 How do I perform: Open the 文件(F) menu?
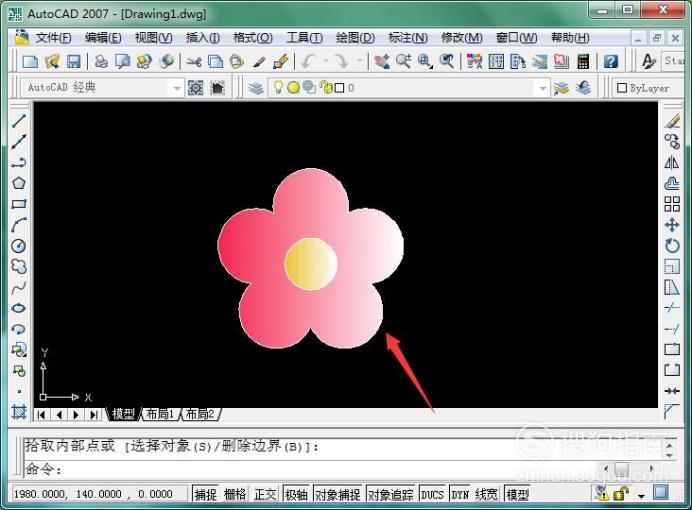(x=53, y=38)
